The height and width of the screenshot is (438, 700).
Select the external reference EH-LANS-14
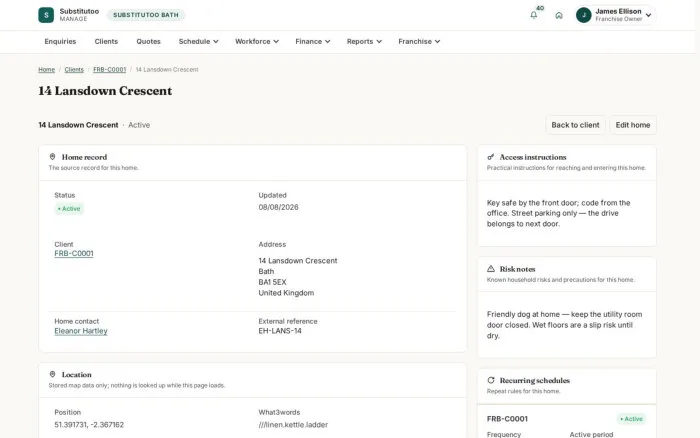[280, 331]
